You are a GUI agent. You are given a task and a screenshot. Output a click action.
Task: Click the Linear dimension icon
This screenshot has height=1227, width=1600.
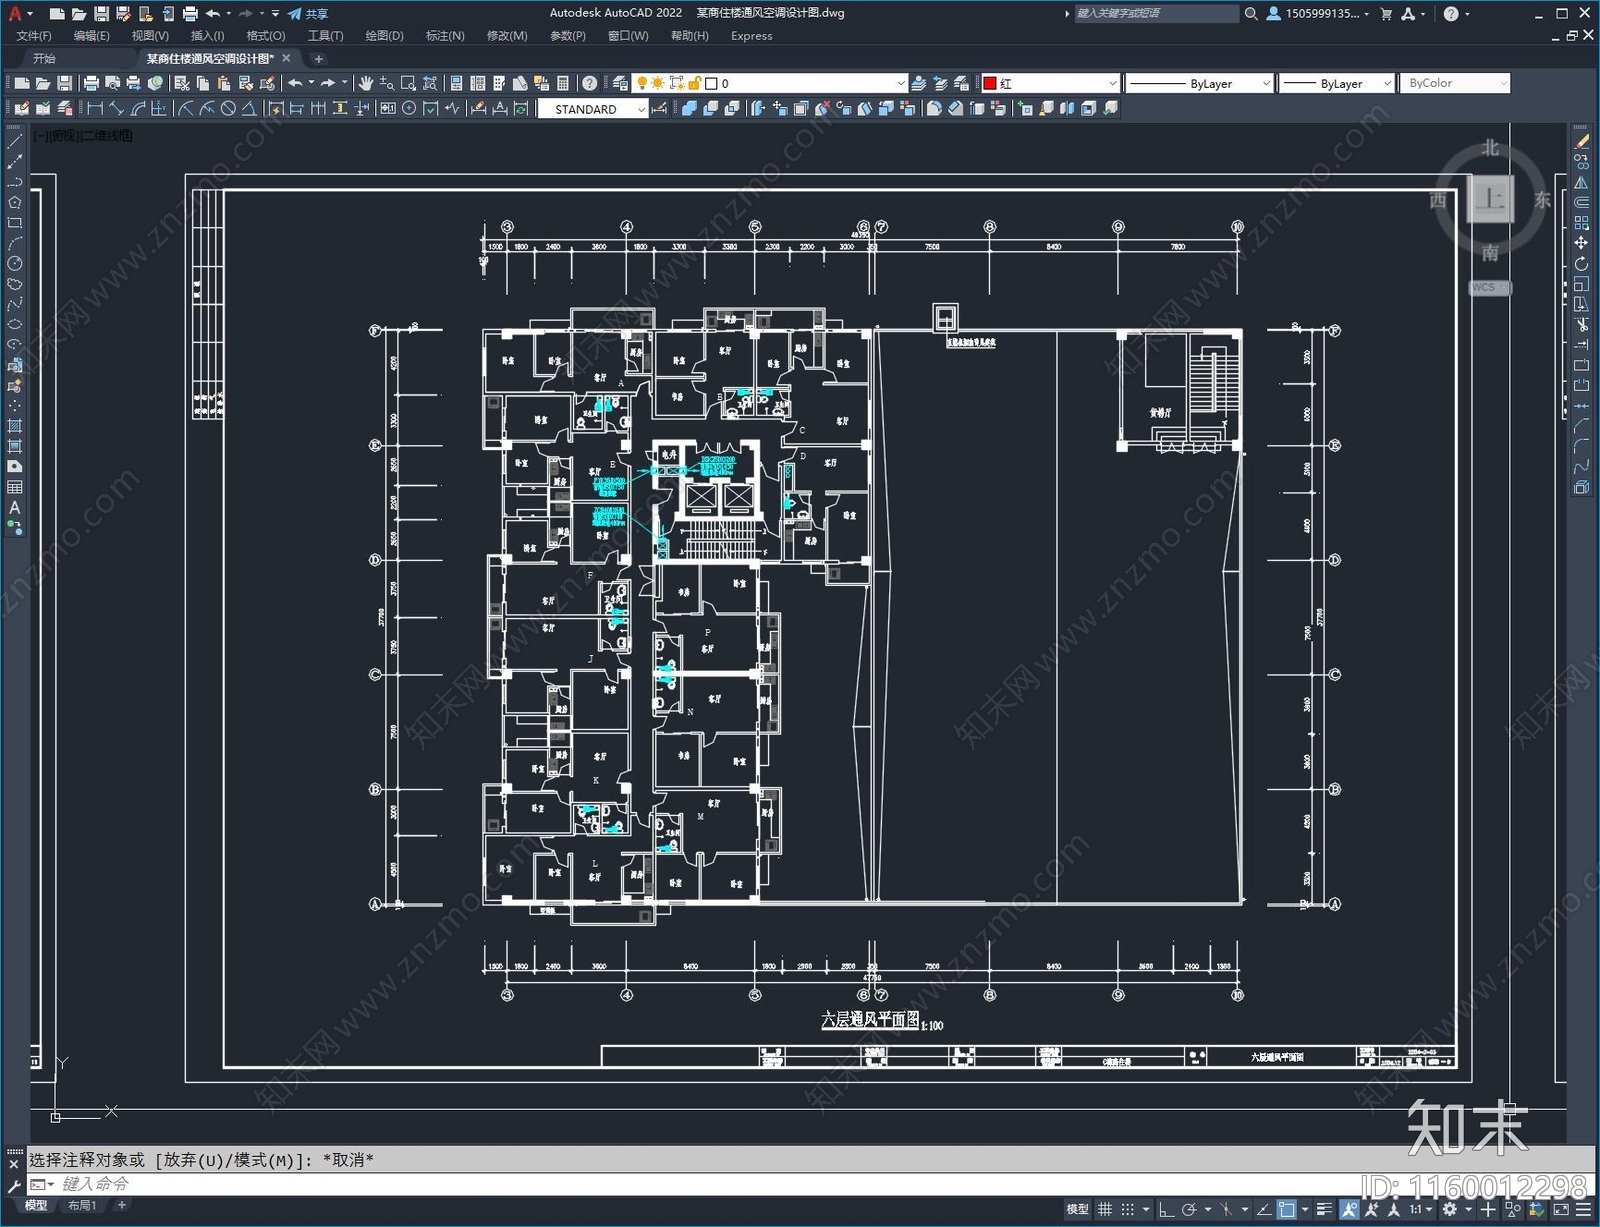point(95,108)
